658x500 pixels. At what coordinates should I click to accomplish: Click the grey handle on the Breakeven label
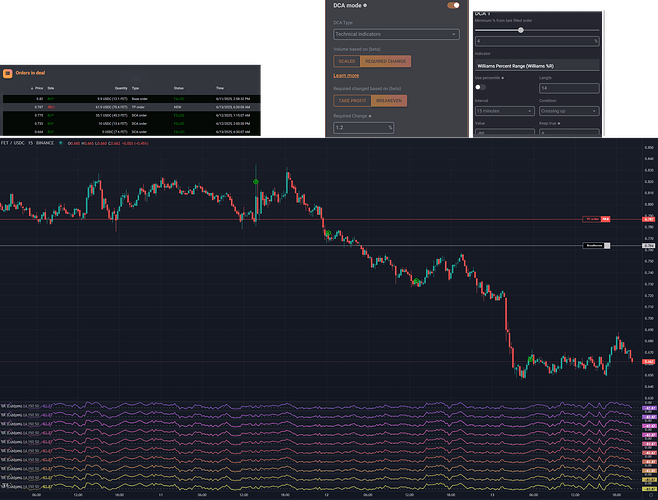[607, 246]
